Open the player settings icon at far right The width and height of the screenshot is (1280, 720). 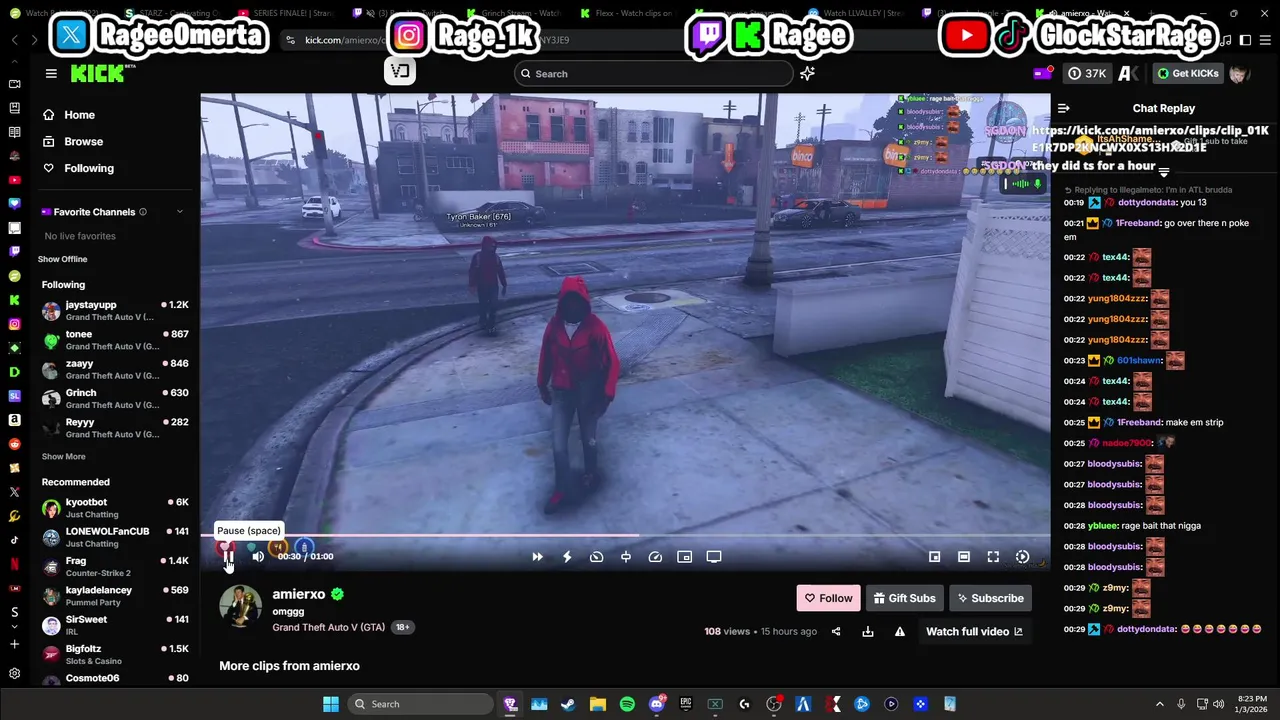coord(1022,557)
